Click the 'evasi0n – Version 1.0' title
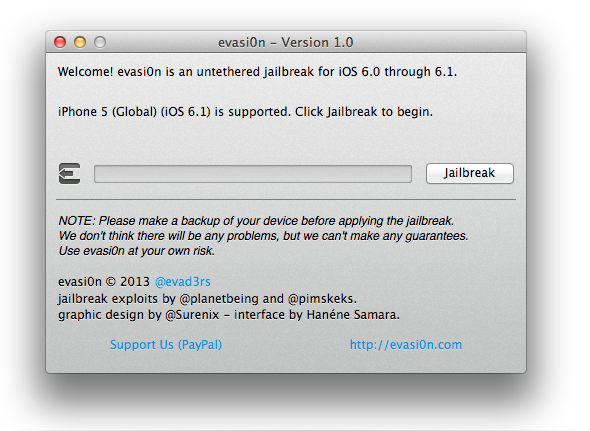The image size is (590, 431). click(x=286, y=42)
